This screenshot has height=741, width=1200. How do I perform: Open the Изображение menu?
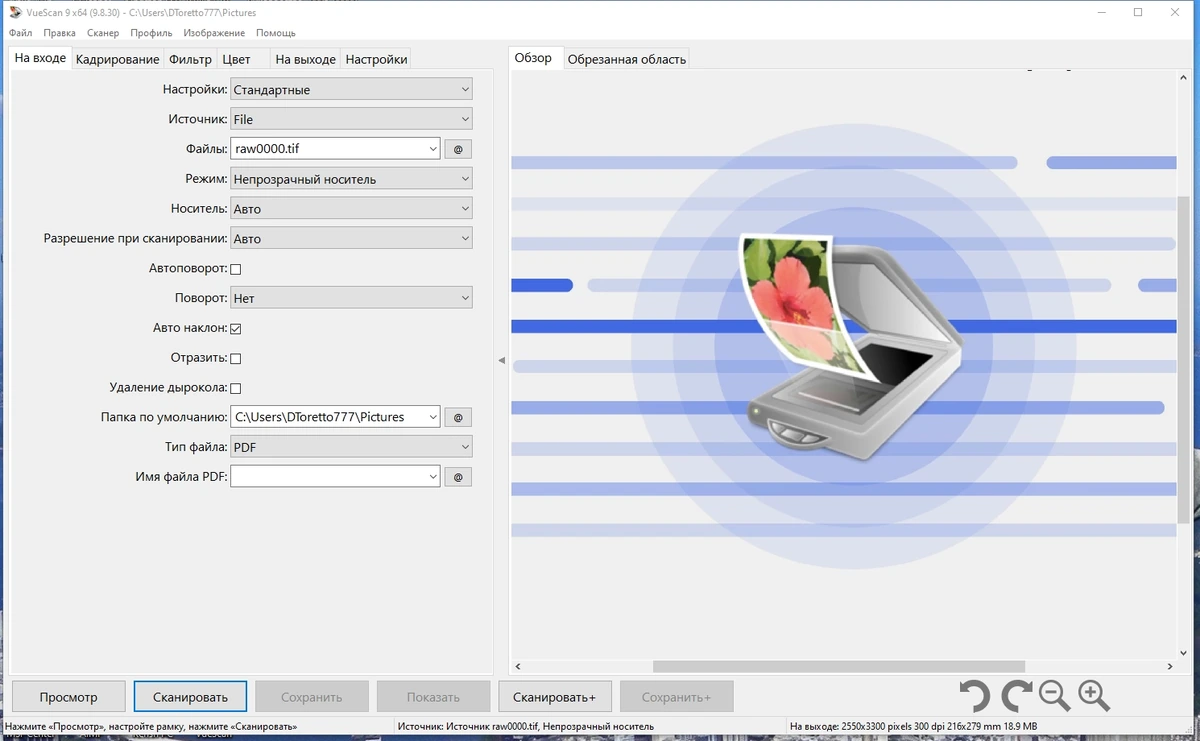click(x=215, y=33)
